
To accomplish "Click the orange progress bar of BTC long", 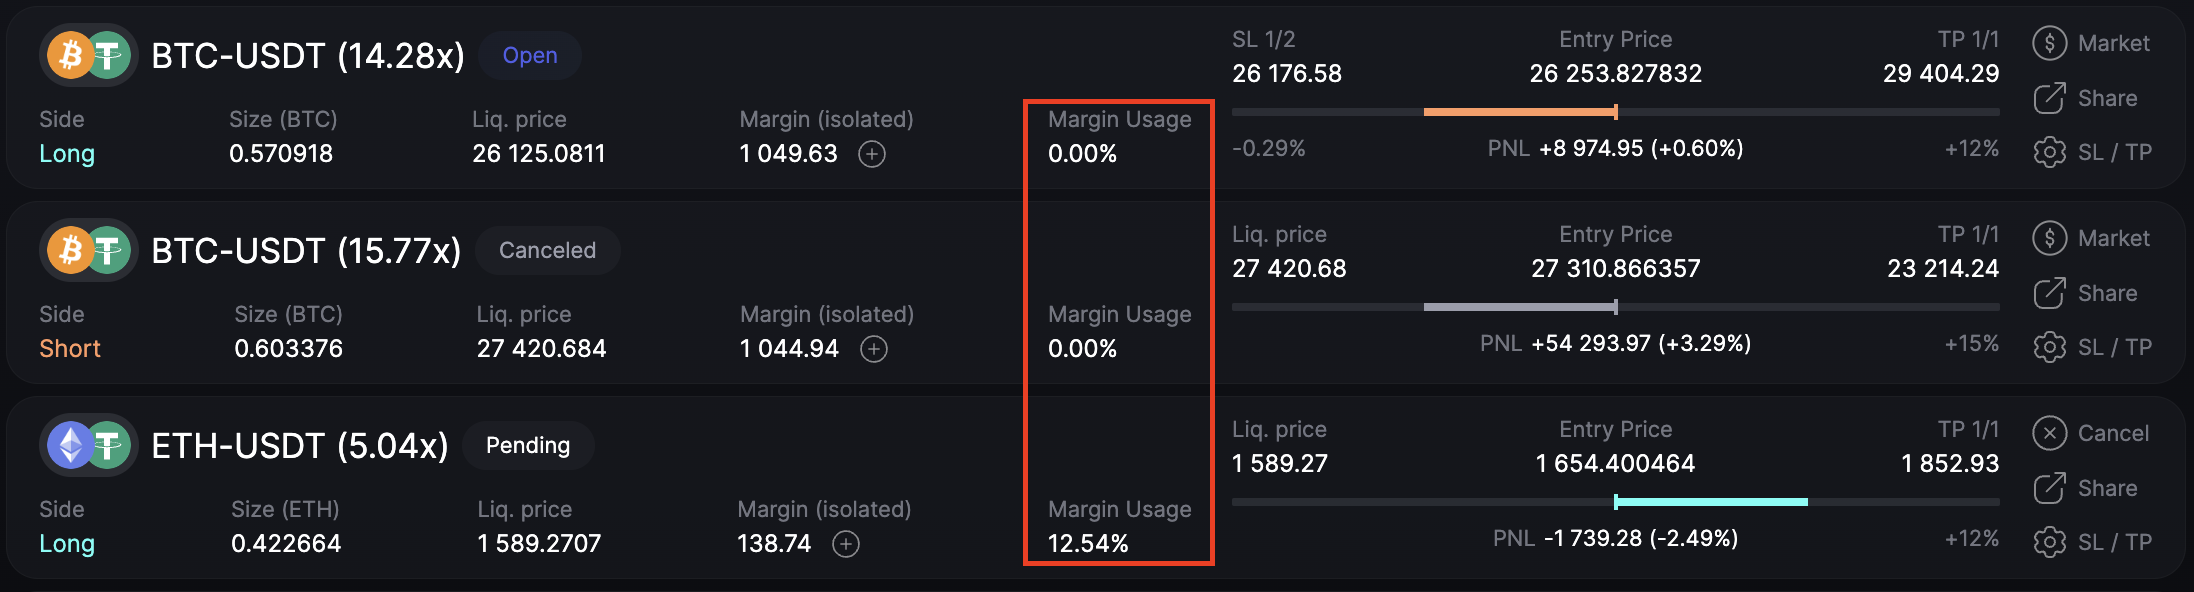I will 1519,112.
